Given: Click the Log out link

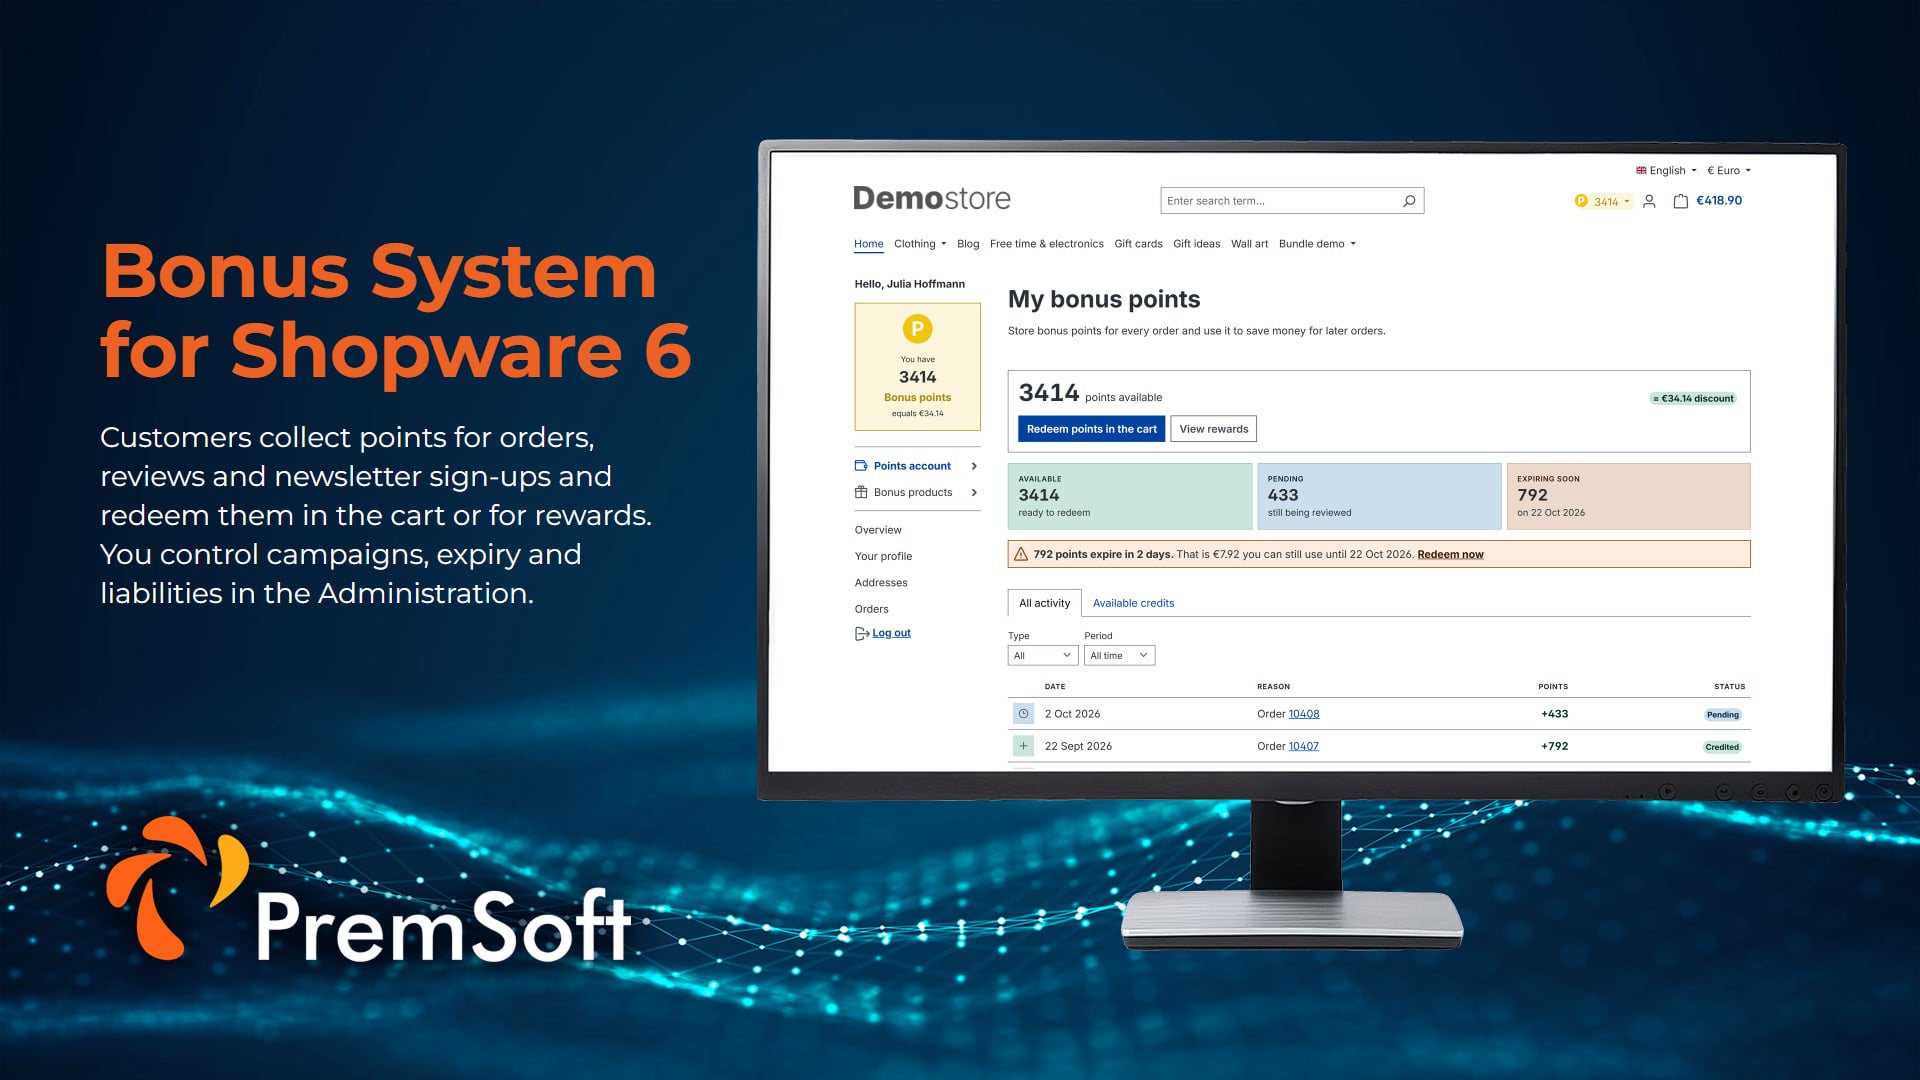Looking at the screenshot, I should click(x=891, y=633).
